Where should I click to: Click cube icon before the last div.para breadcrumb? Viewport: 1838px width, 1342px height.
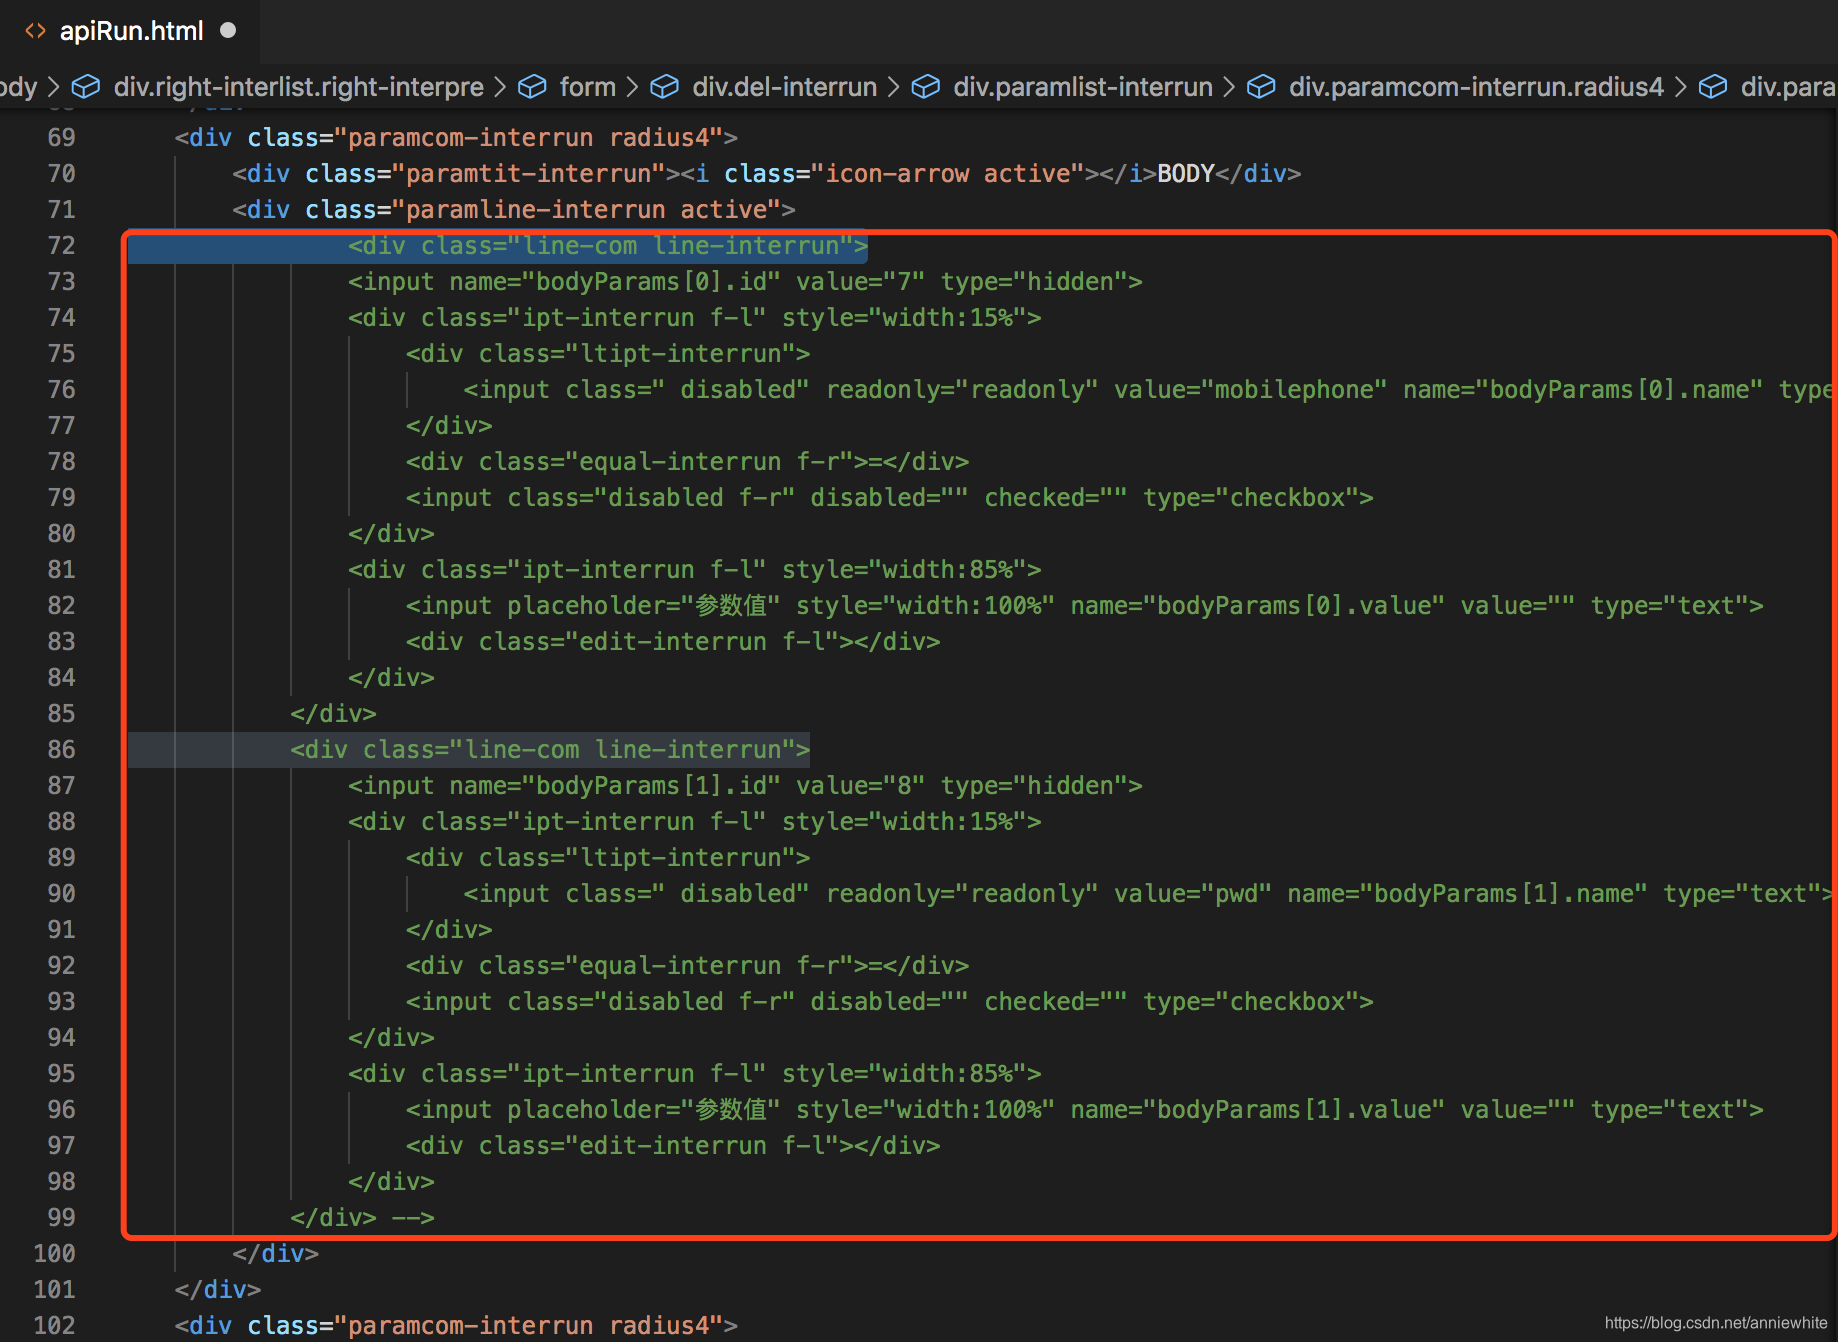coord(1713,87)
